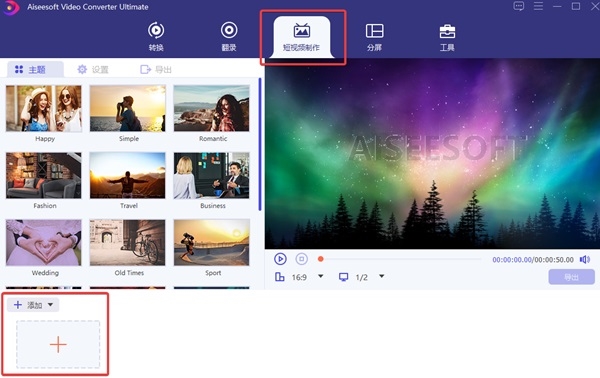Viewport: 600px width, 378px height.
Task: Choose the Fashion theme thumbnail
Action: click(x=44, y=175)
